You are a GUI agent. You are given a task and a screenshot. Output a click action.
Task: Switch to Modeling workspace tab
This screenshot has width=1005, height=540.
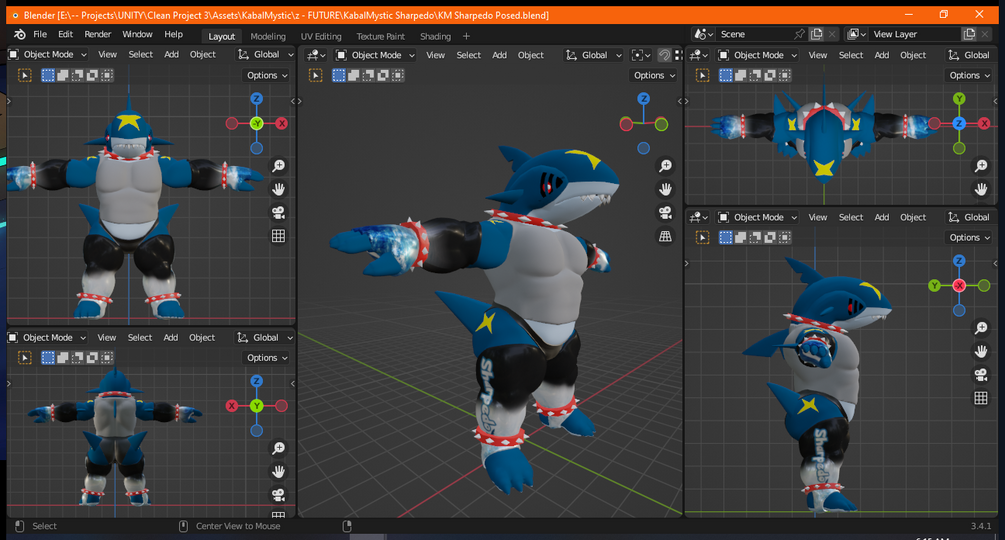click(268, 37)
